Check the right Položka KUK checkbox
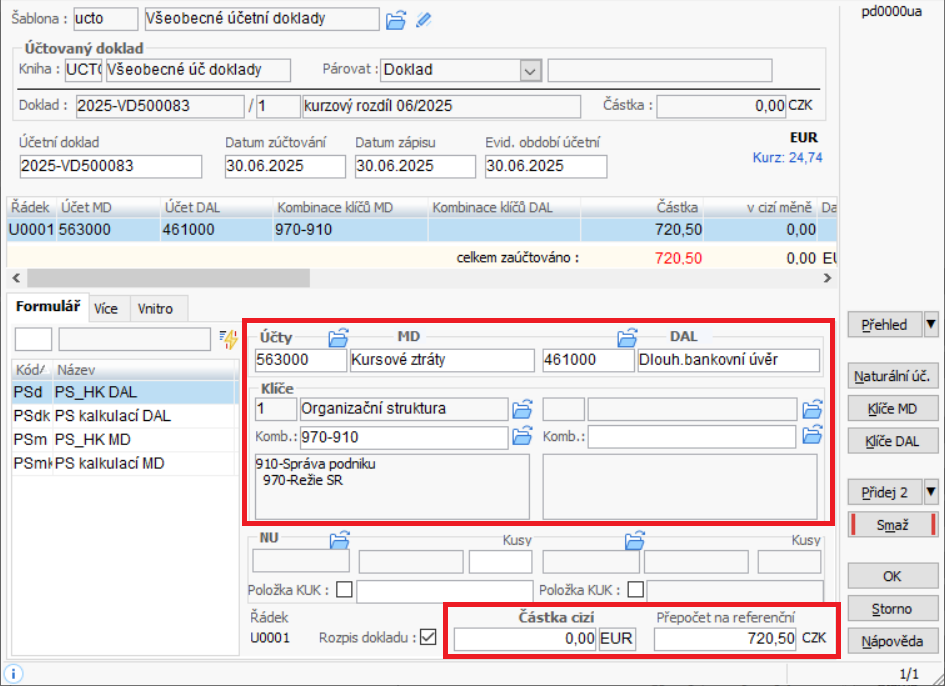 click(635, 590)
